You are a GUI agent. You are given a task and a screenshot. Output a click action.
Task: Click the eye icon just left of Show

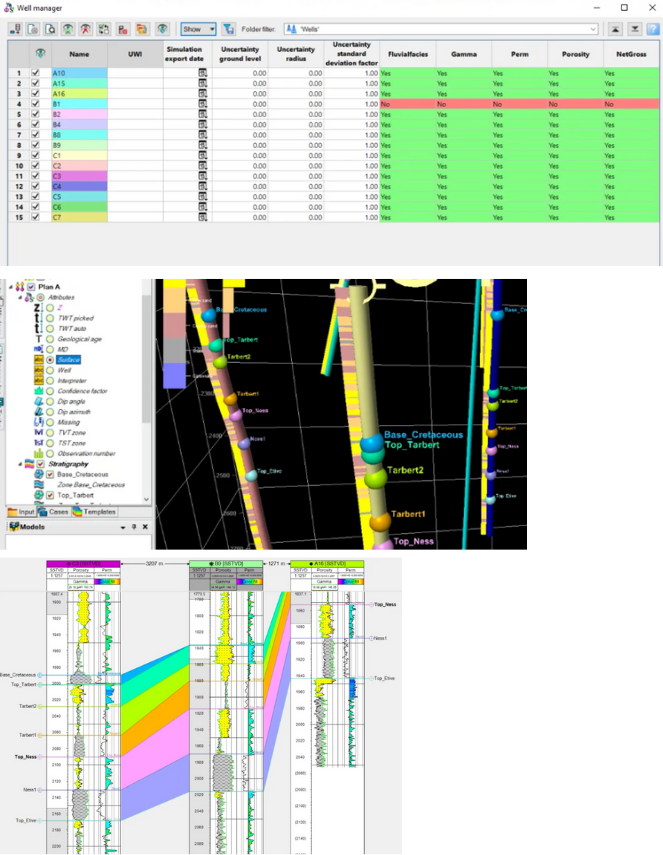(162, 29)
